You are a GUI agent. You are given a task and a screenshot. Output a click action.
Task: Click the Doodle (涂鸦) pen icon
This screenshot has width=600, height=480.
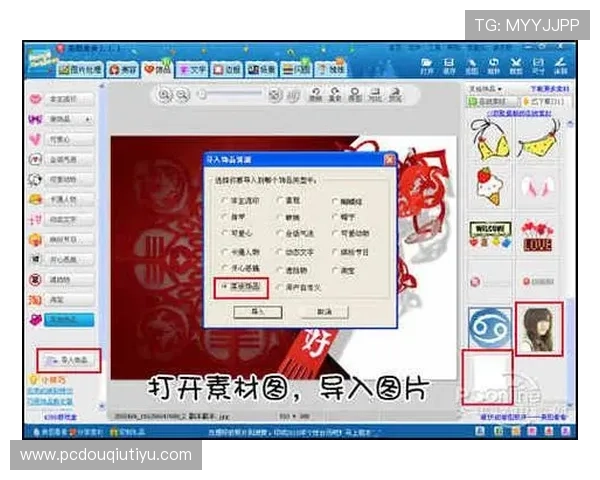[560, 66]
